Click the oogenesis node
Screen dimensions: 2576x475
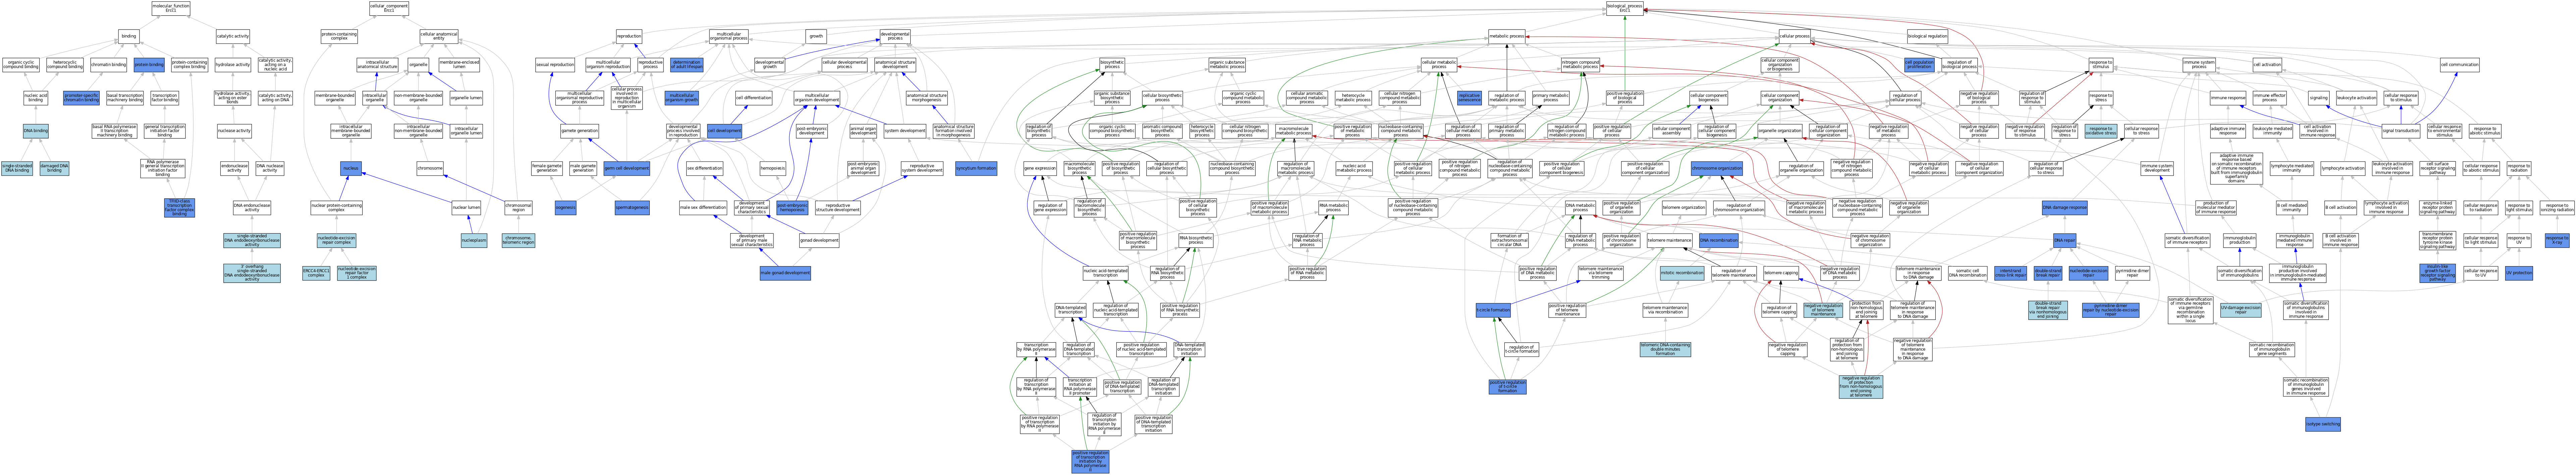pos(566,208)
